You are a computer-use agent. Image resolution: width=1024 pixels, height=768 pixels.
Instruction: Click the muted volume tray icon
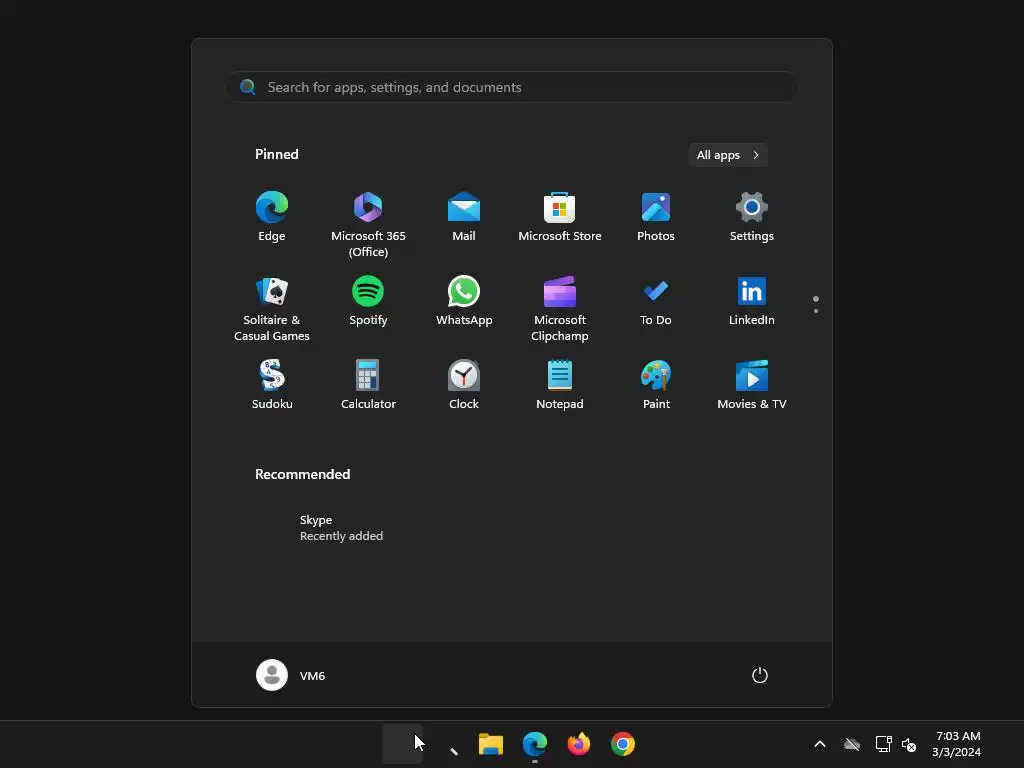(908, 744)
